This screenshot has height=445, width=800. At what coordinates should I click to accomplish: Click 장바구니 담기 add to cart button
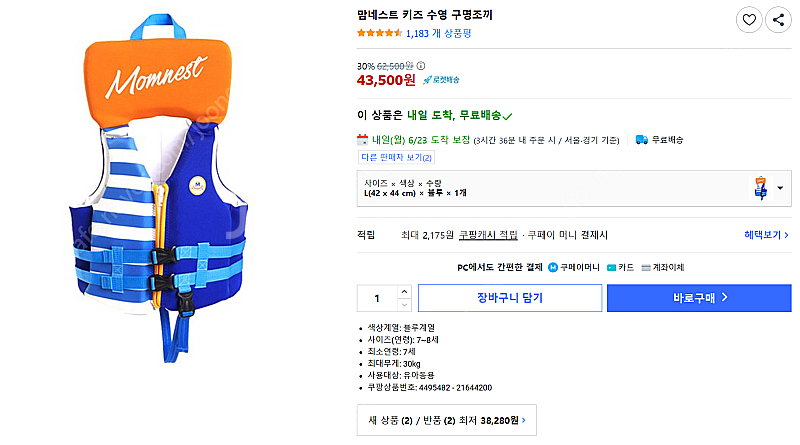point(509,298)
